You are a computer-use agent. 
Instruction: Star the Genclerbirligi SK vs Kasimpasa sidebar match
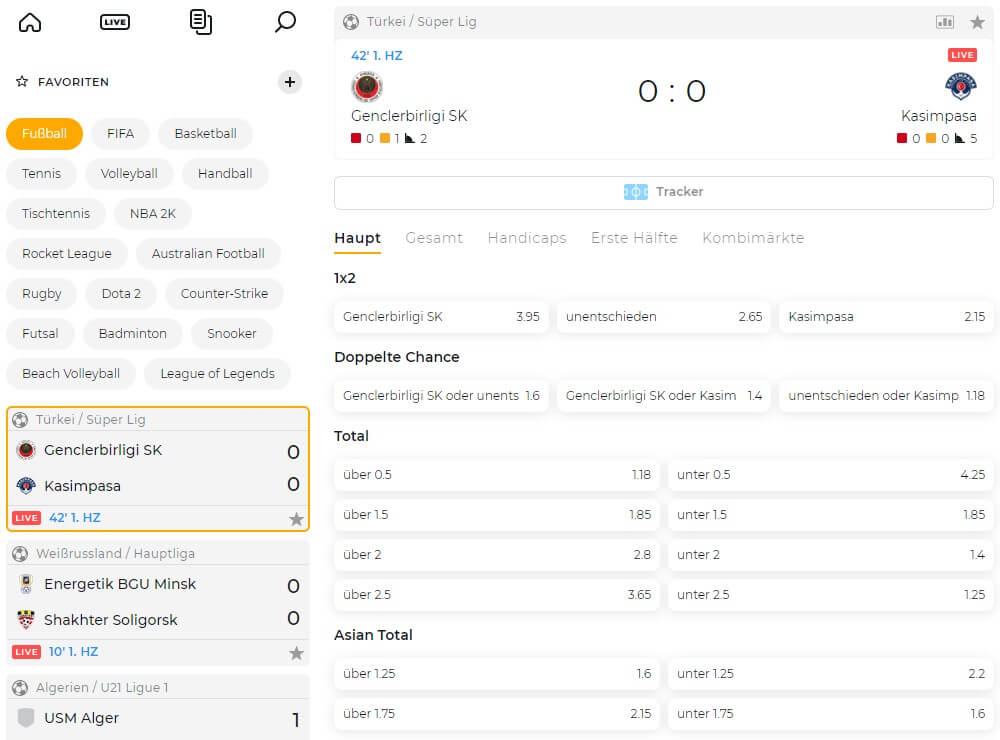click(x=297, y=519)
